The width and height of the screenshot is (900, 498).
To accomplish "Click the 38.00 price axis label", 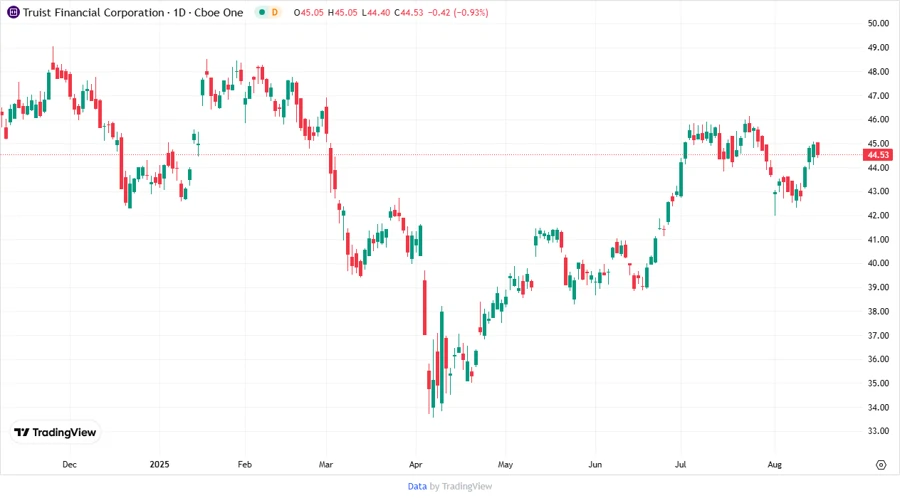I will click(878, 312).
